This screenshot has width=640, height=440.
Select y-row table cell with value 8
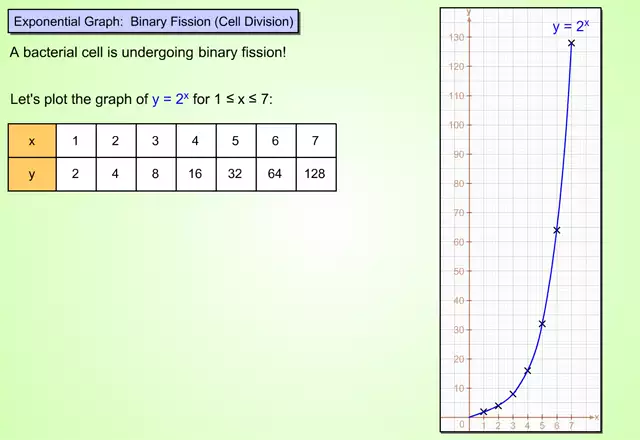[x=156, y=174]
